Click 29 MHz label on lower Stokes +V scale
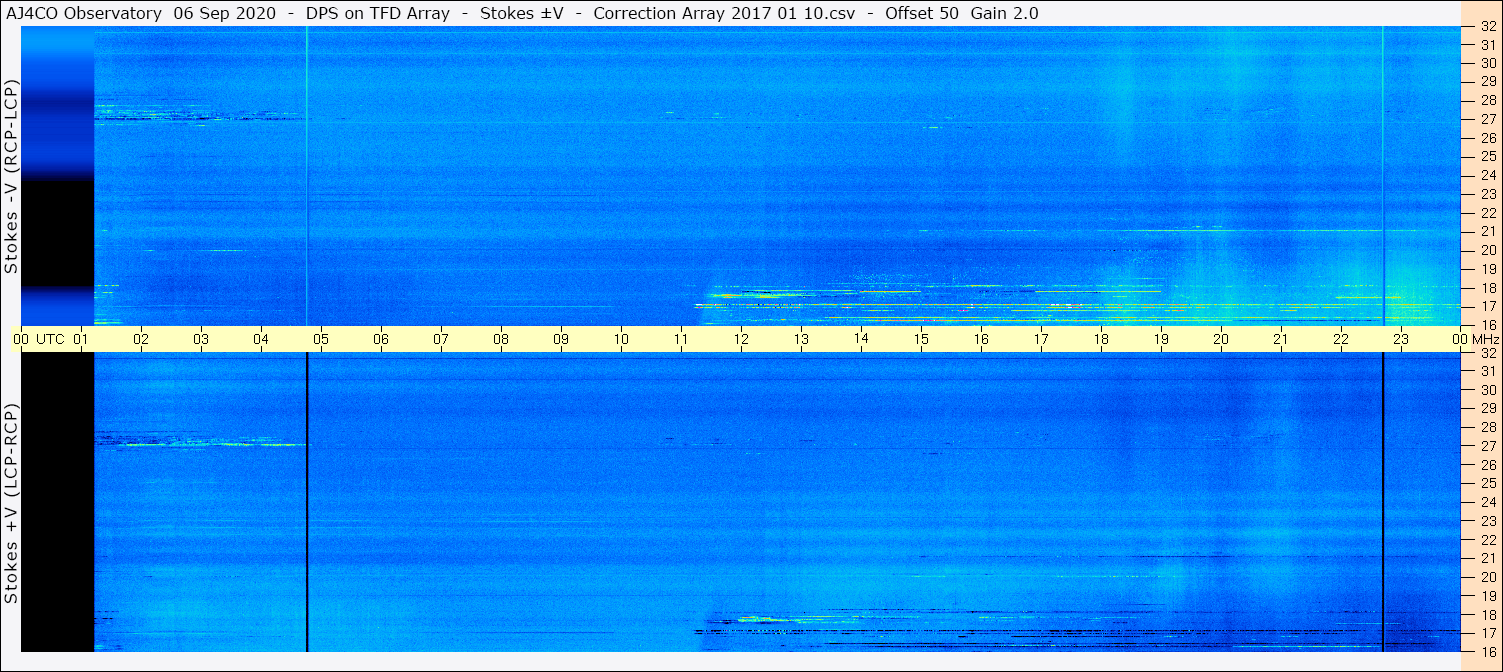The image size is (1503, 672). click(1487, 408)
